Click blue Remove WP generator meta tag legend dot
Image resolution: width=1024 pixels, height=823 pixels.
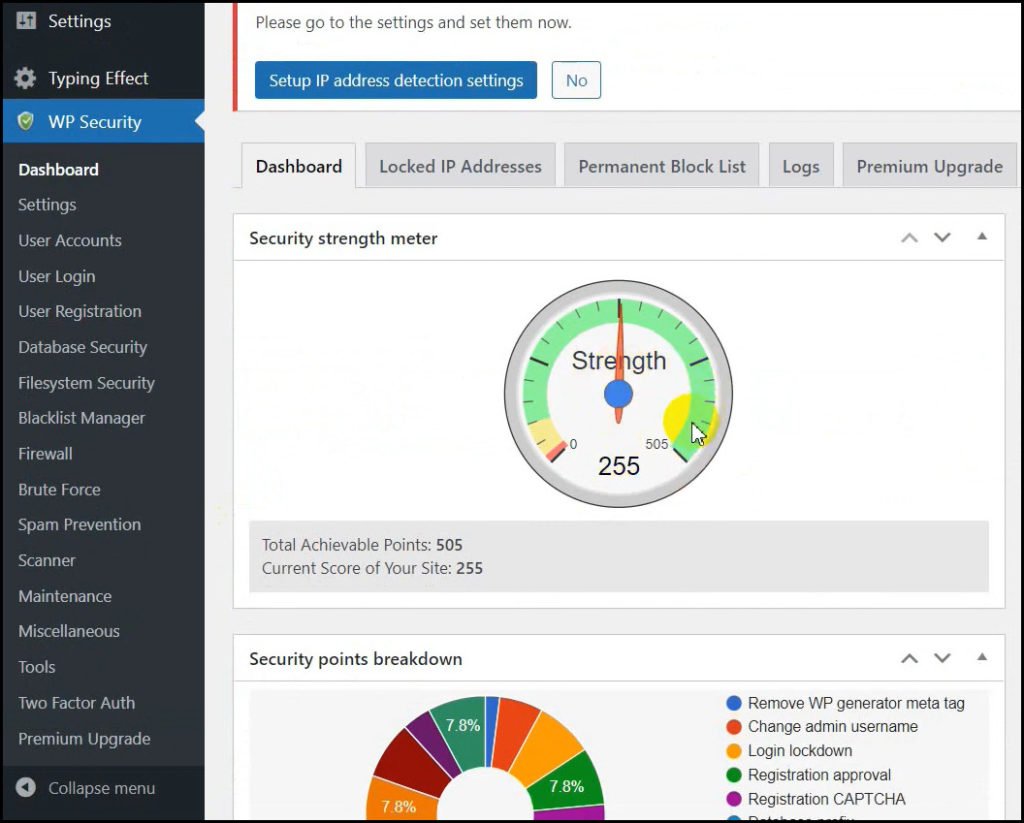[735, 703]
